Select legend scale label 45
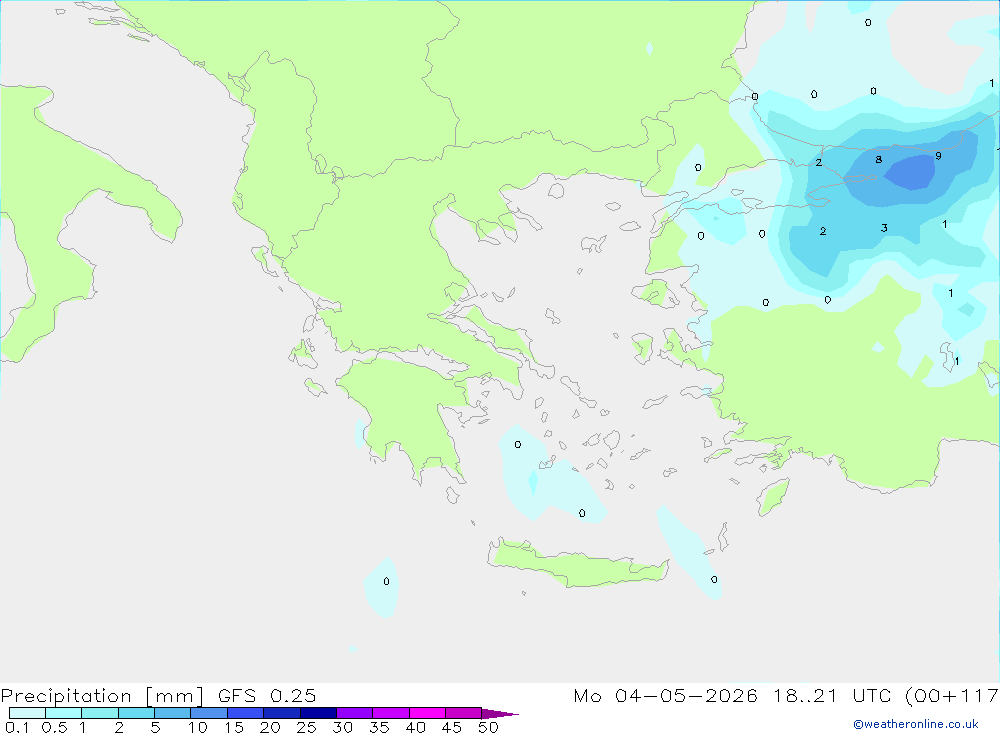 pyautogui.click(x=452, y=727)
